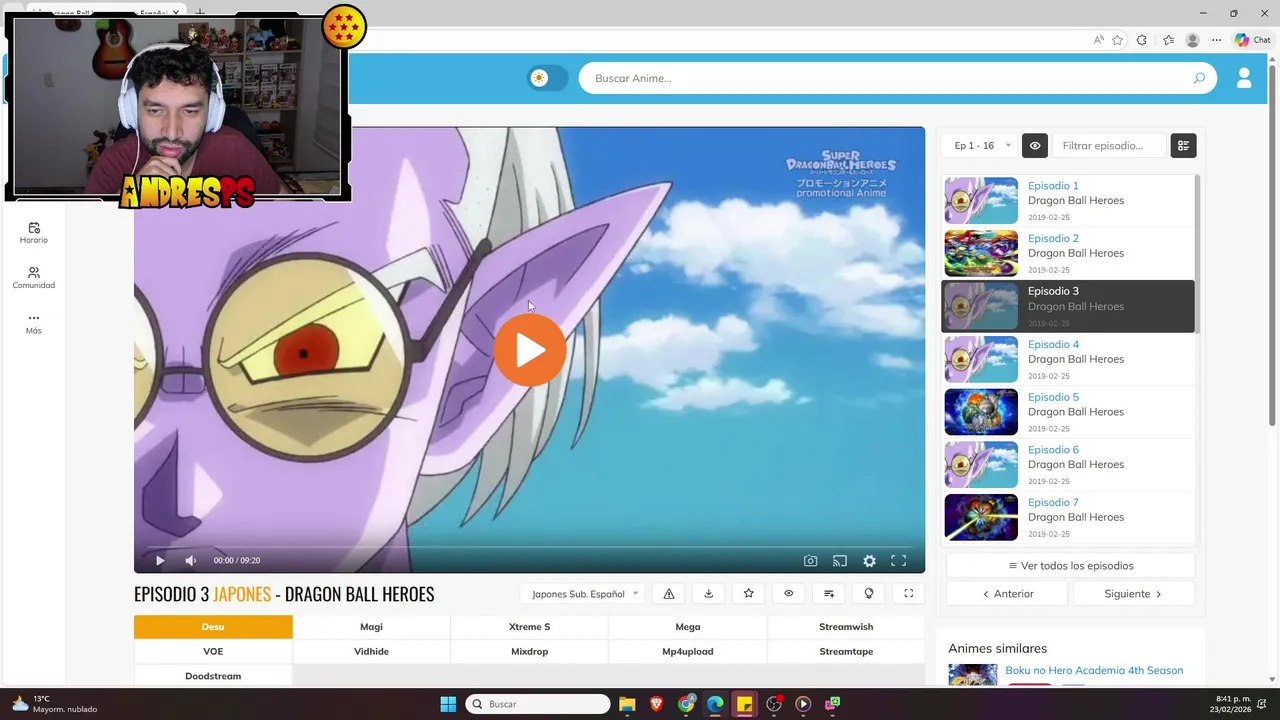The width and height of the screenshot is (1280, 720).
Task: Open Episodio 7 thumbnail
Action: coord(981,517)
